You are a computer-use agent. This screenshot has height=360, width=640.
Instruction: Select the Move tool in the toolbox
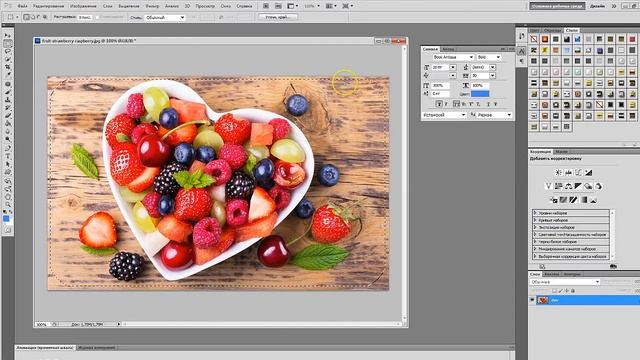8,36
